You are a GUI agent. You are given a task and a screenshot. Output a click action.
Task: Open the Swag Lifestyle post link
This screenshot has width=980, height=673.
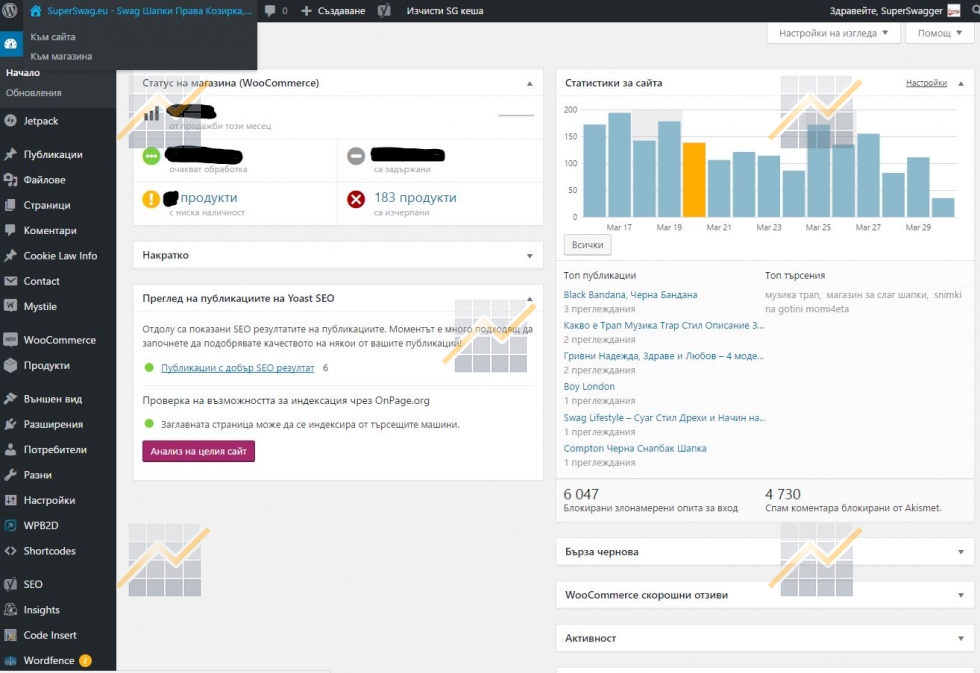(664, 417)
